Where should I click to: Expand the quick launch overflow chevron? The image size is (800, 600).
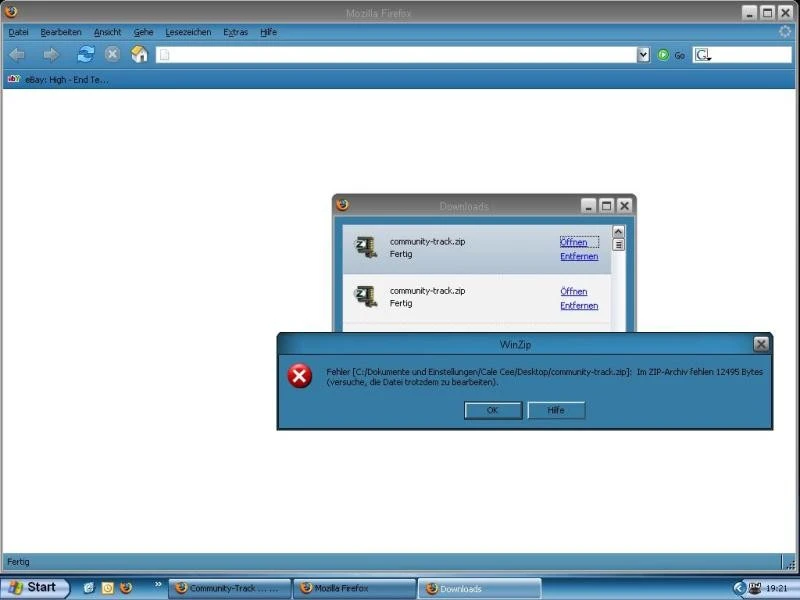[157, 584]
